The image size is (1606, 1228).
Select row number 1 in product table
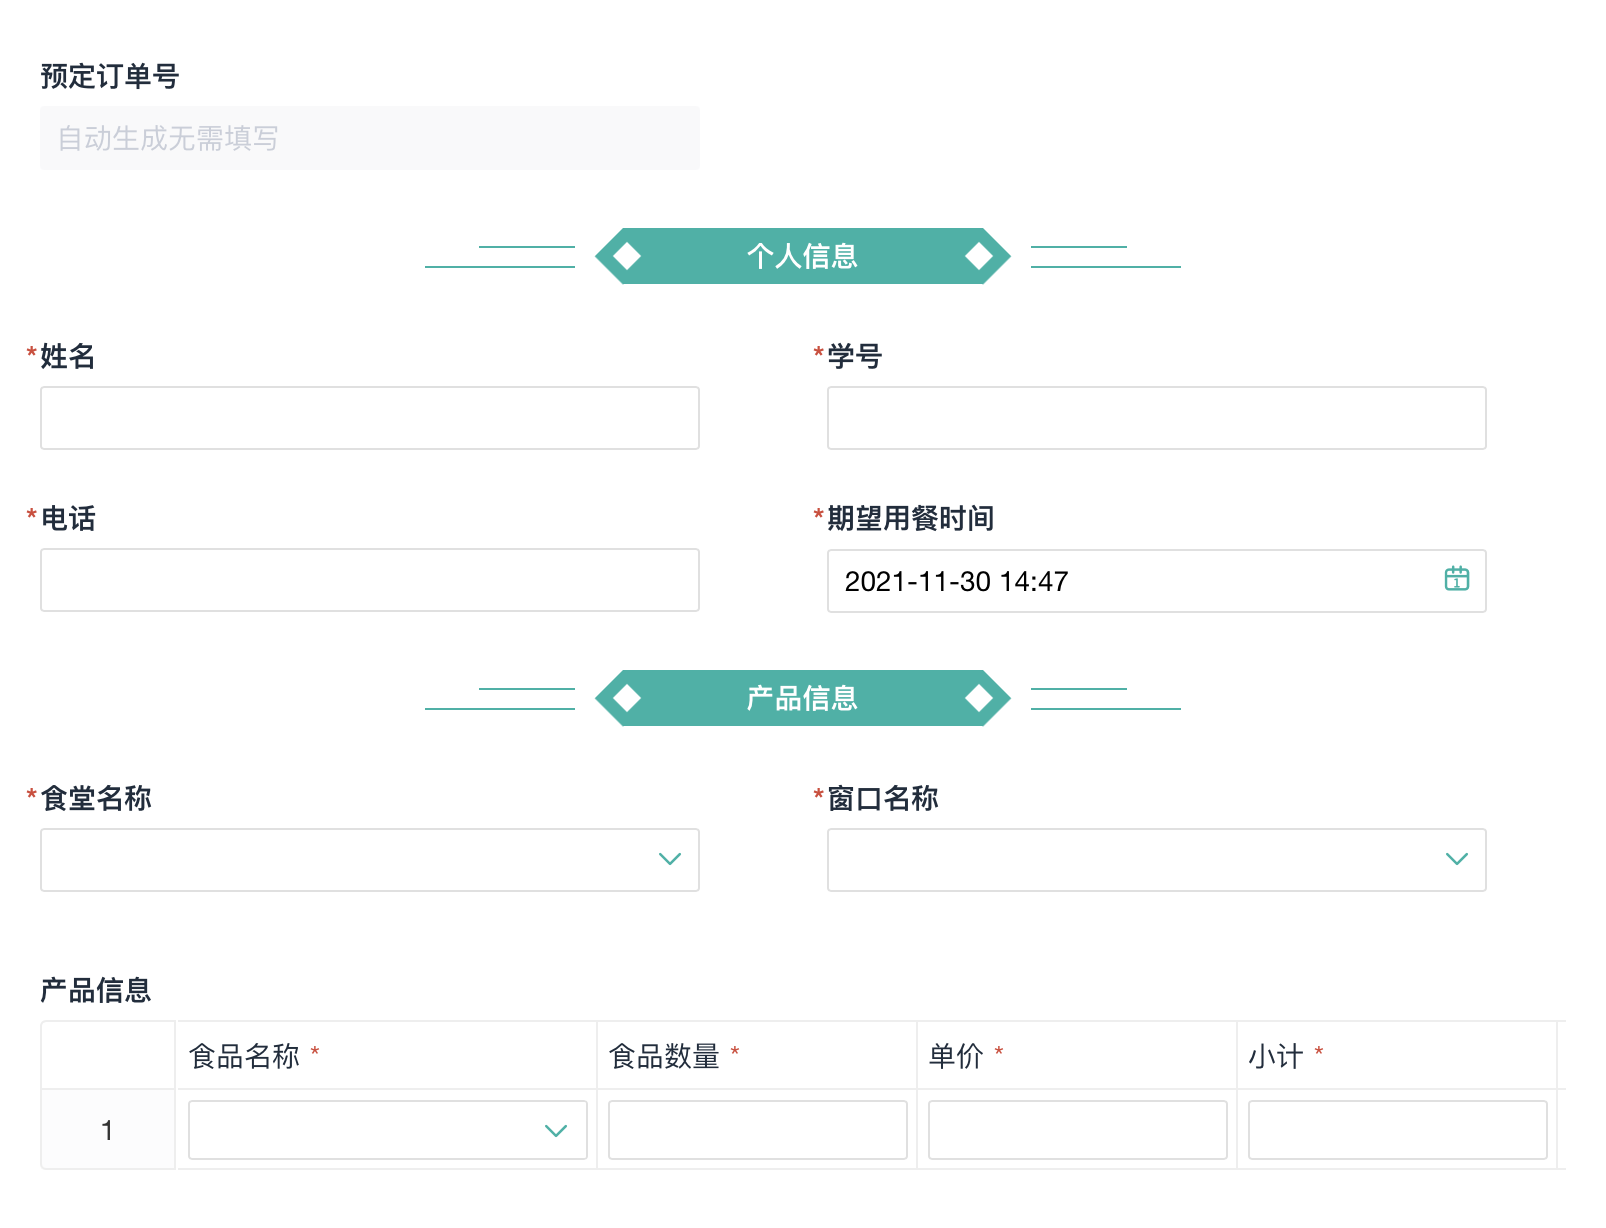coord(107,1130)
